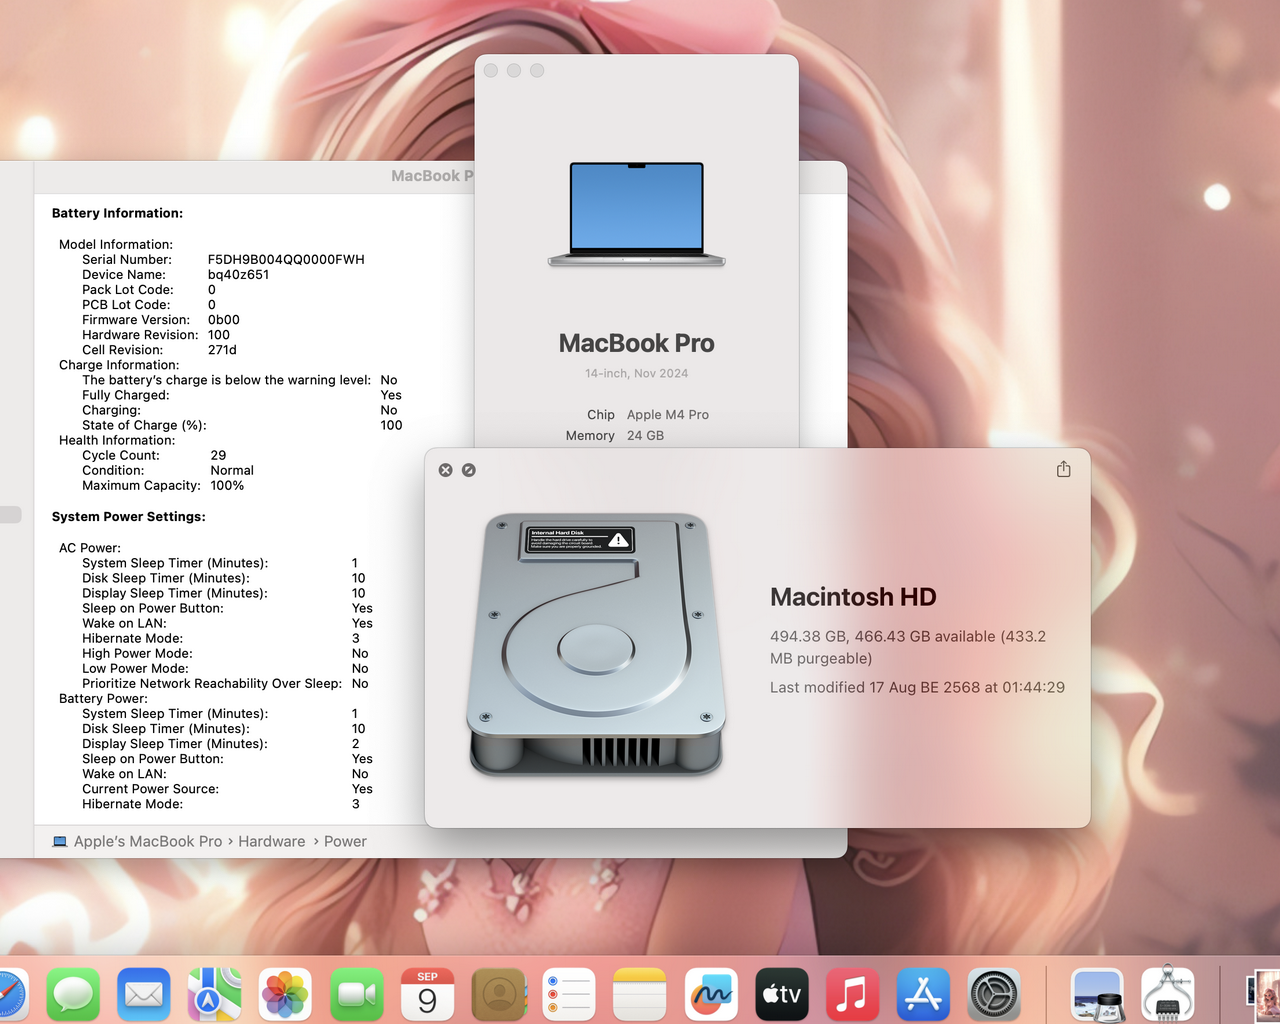Launch App Store from the dock
The width and height of the screenshot is (1280, 1024).
pos(923,995)
